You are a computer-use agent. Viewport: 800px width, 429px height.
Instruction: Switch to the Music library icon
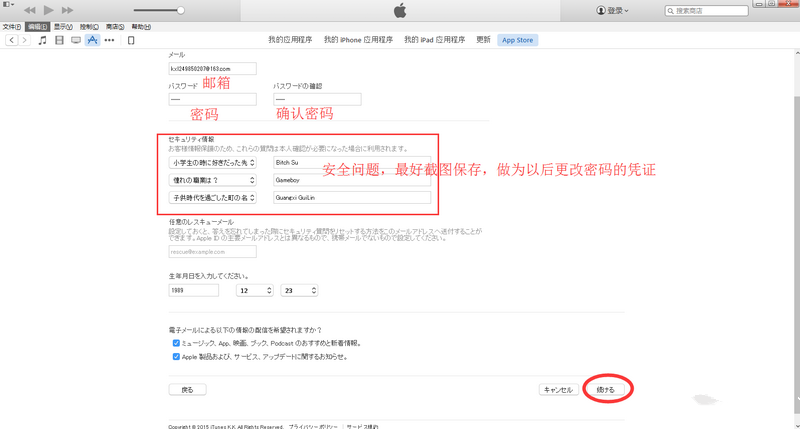43,40
